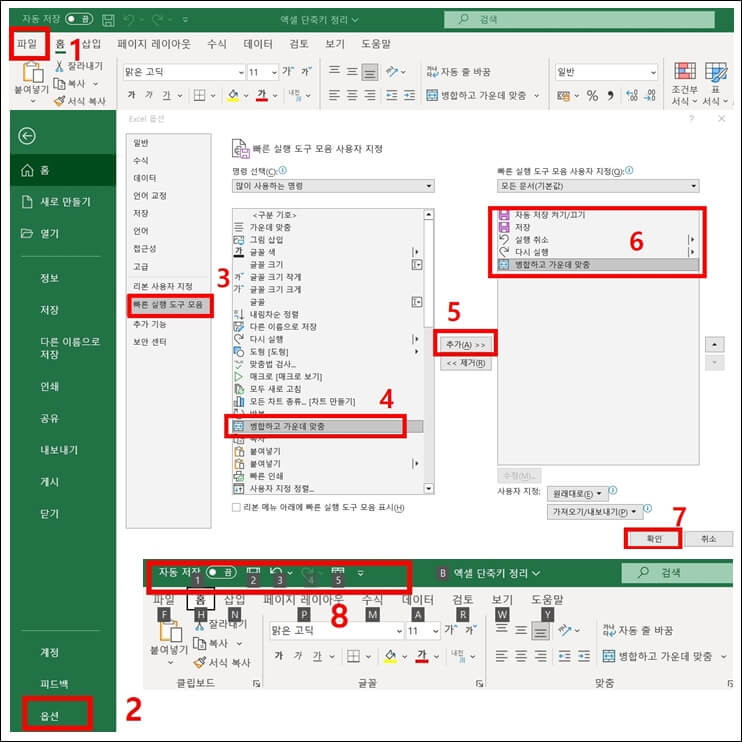Select 빠른 실행 도구 모음 options category
Image resolution: width=742 pixels, height=742 pixels.
(x=168, y=305)
